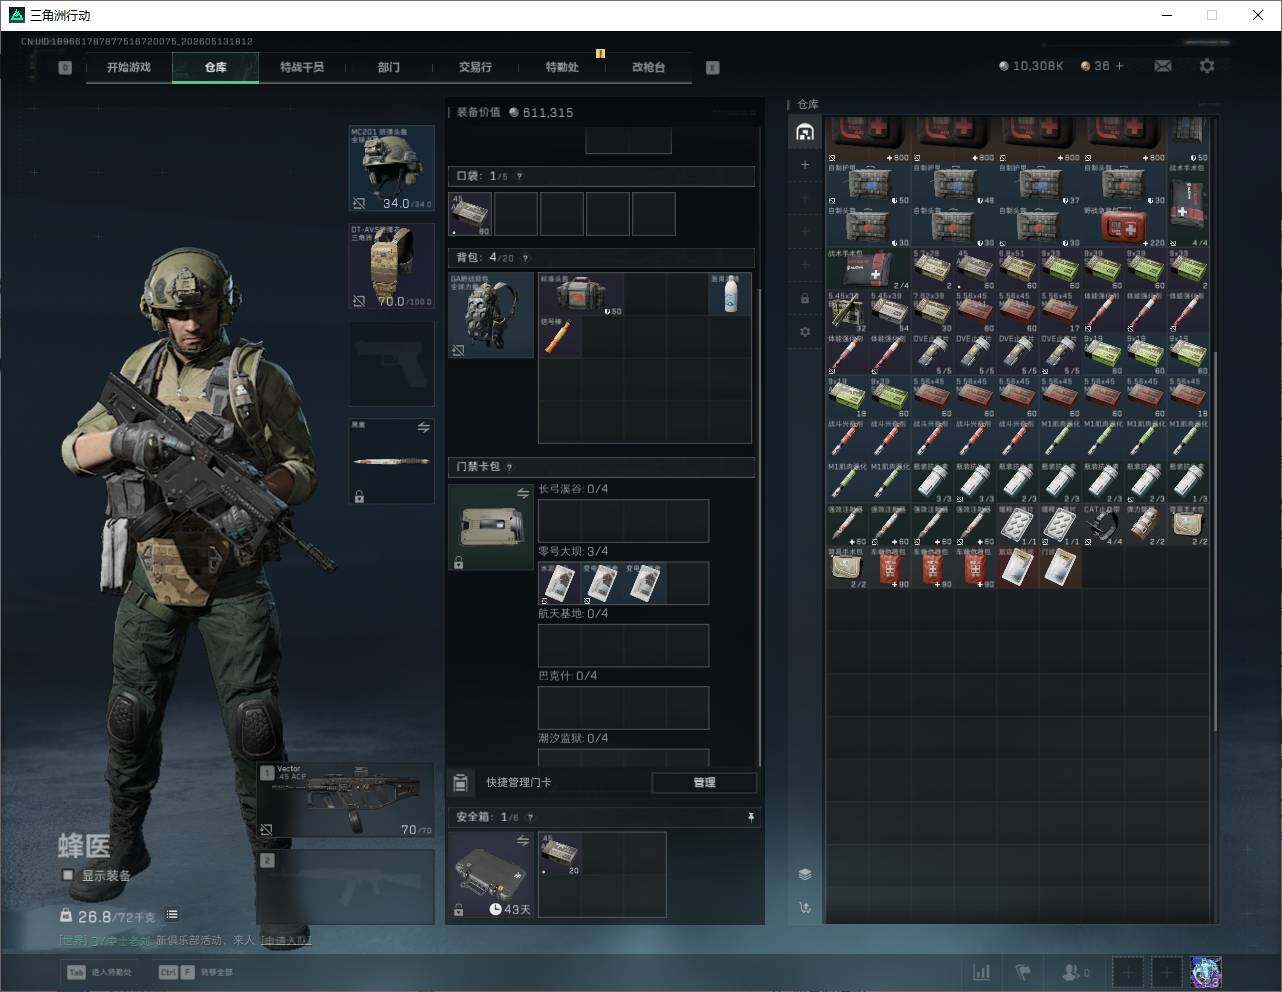Screen dimensions: 1282x992
Task: Click swap arrows on the key card pack
Action: click(x=522, y=493)
